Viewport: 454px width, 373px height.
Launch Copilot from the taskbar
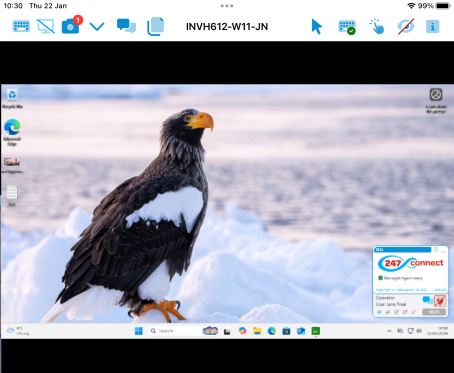coord(242,331)
